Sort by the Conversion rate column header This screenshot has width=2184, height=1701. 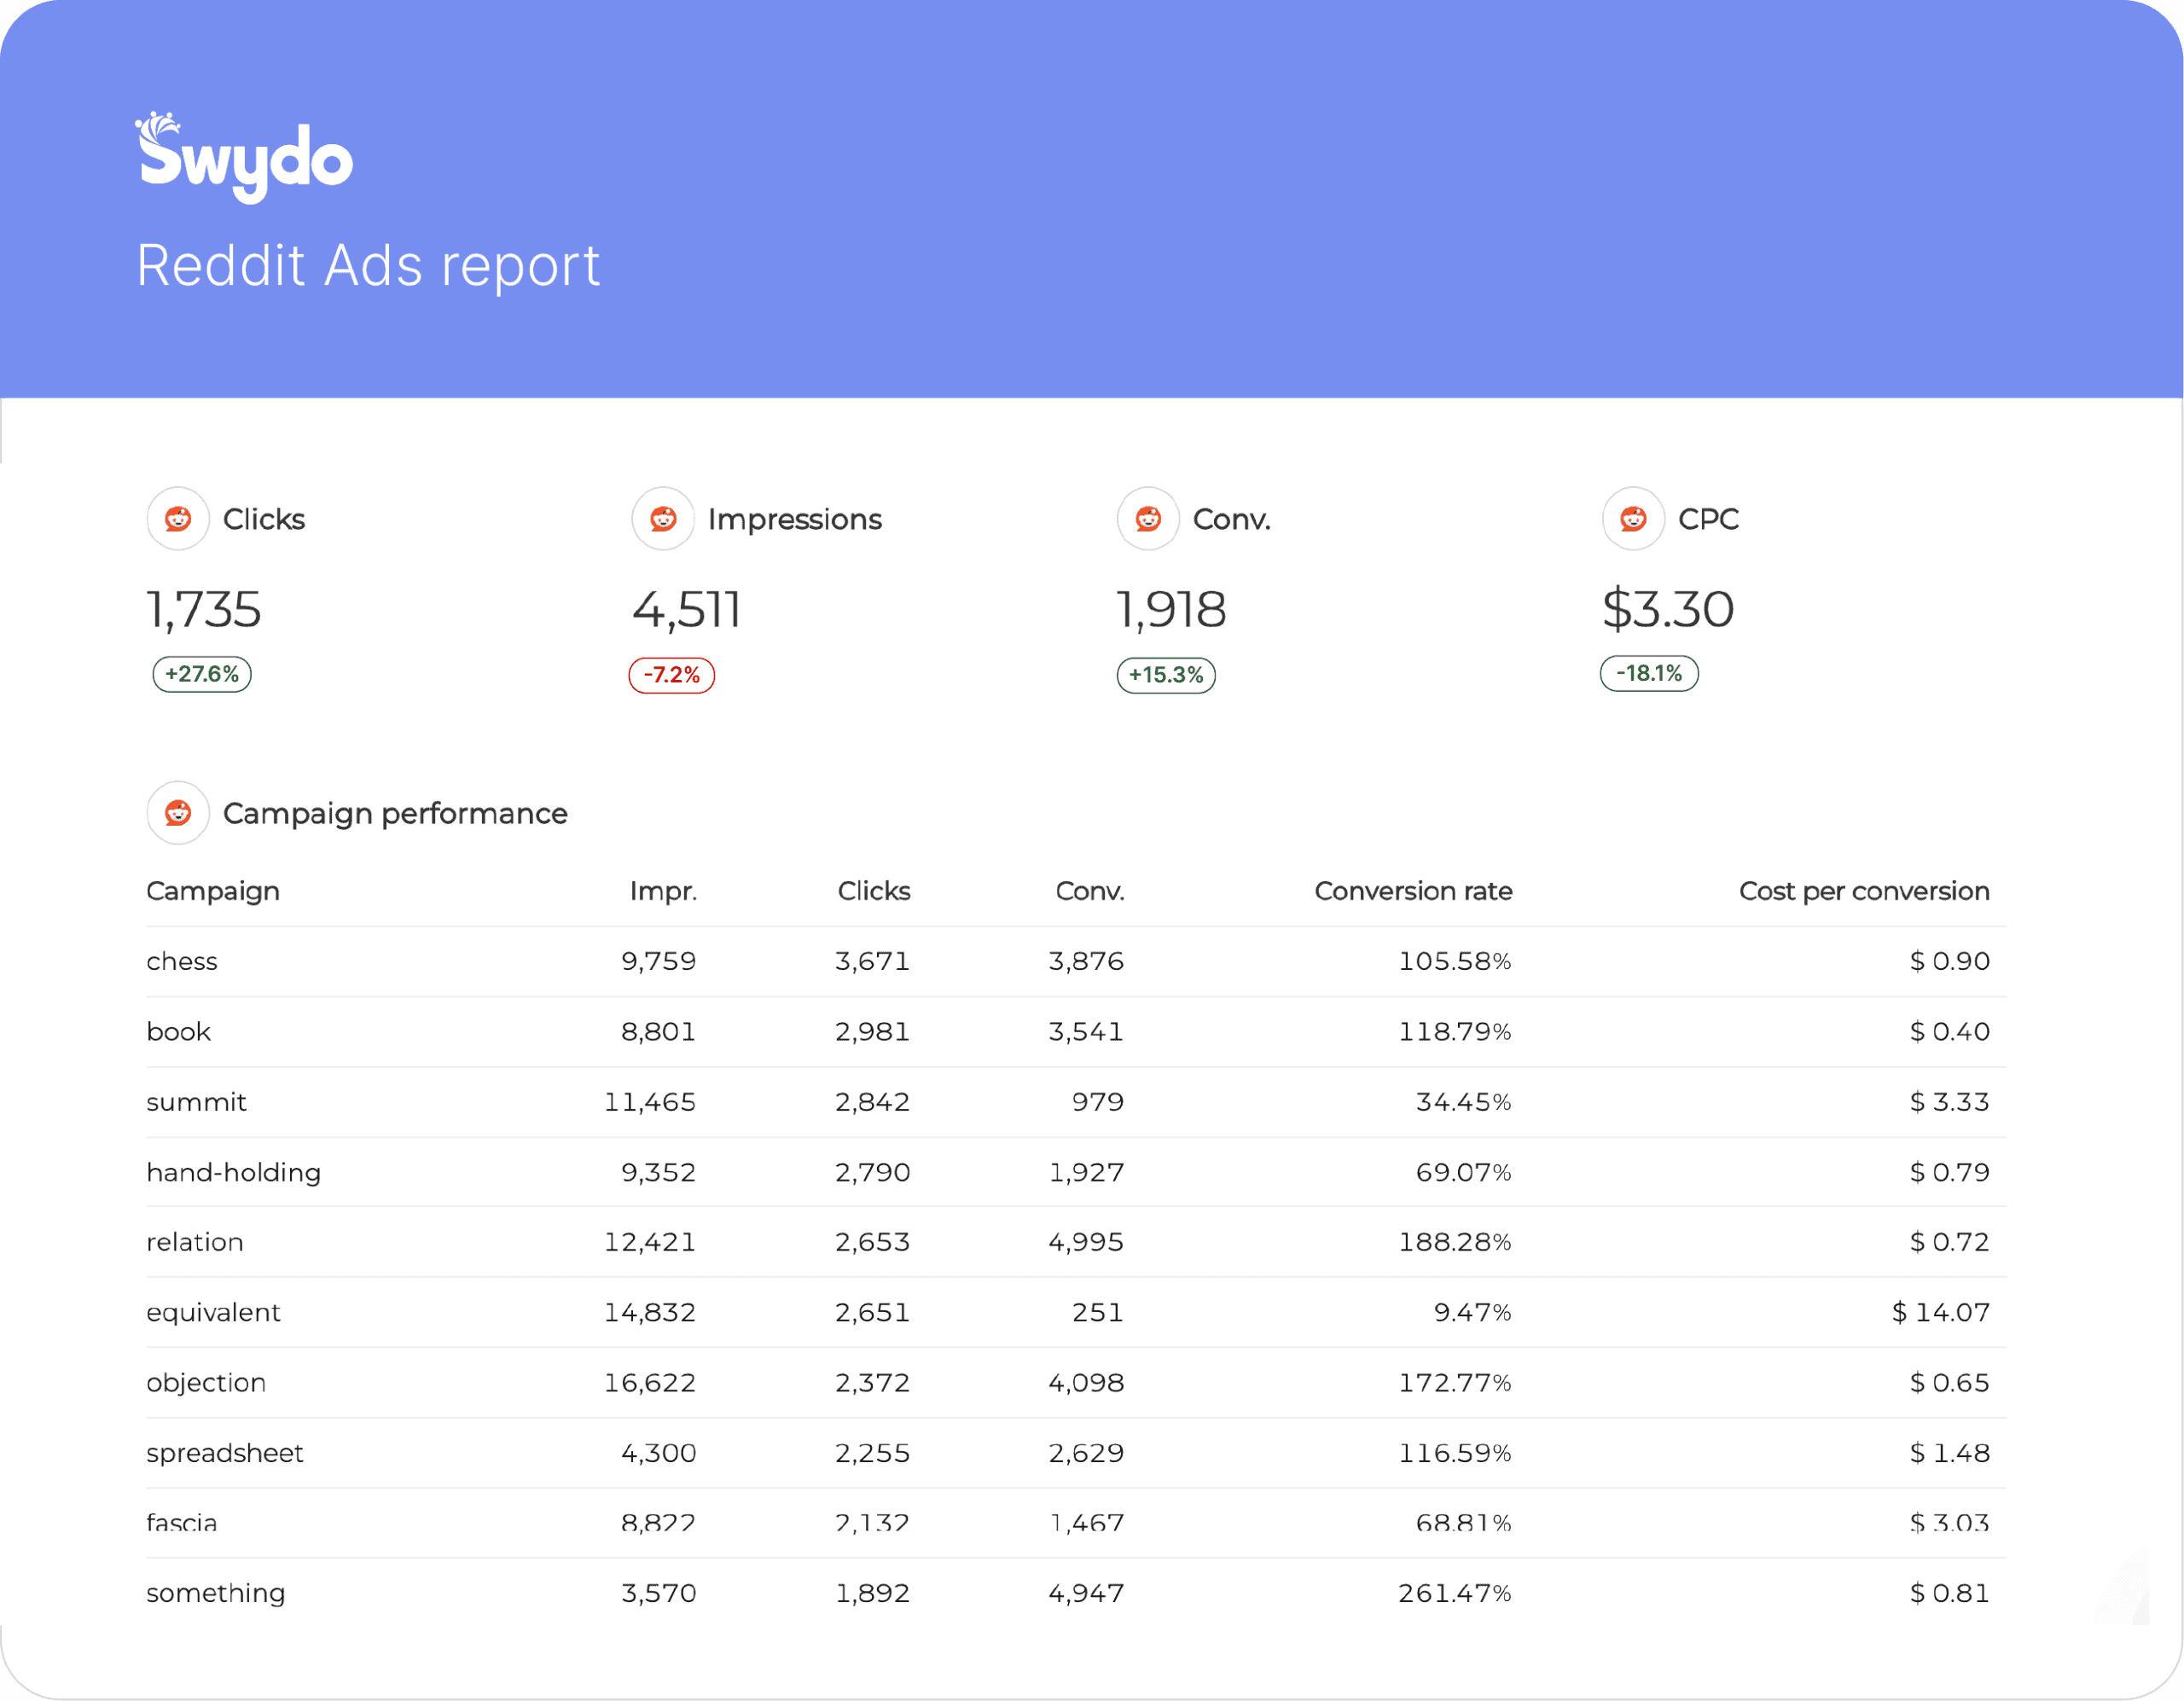[1412, 891]
